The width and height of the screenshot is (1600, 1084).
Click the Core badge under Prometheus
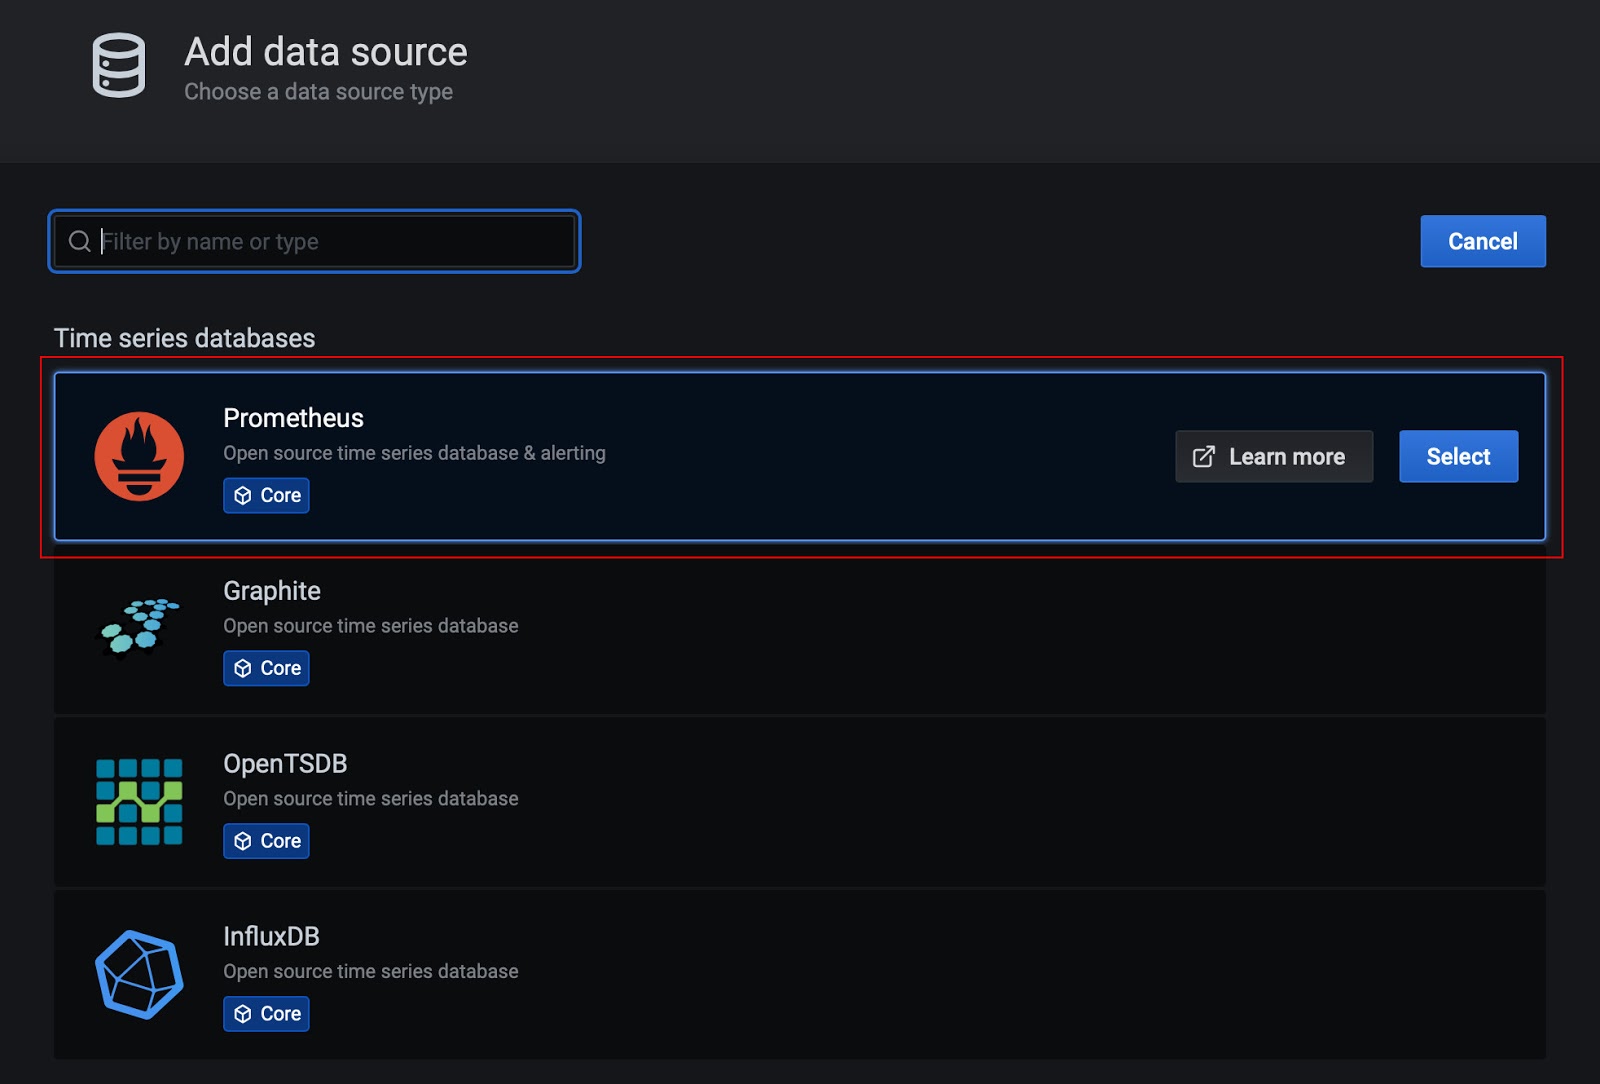266,495
